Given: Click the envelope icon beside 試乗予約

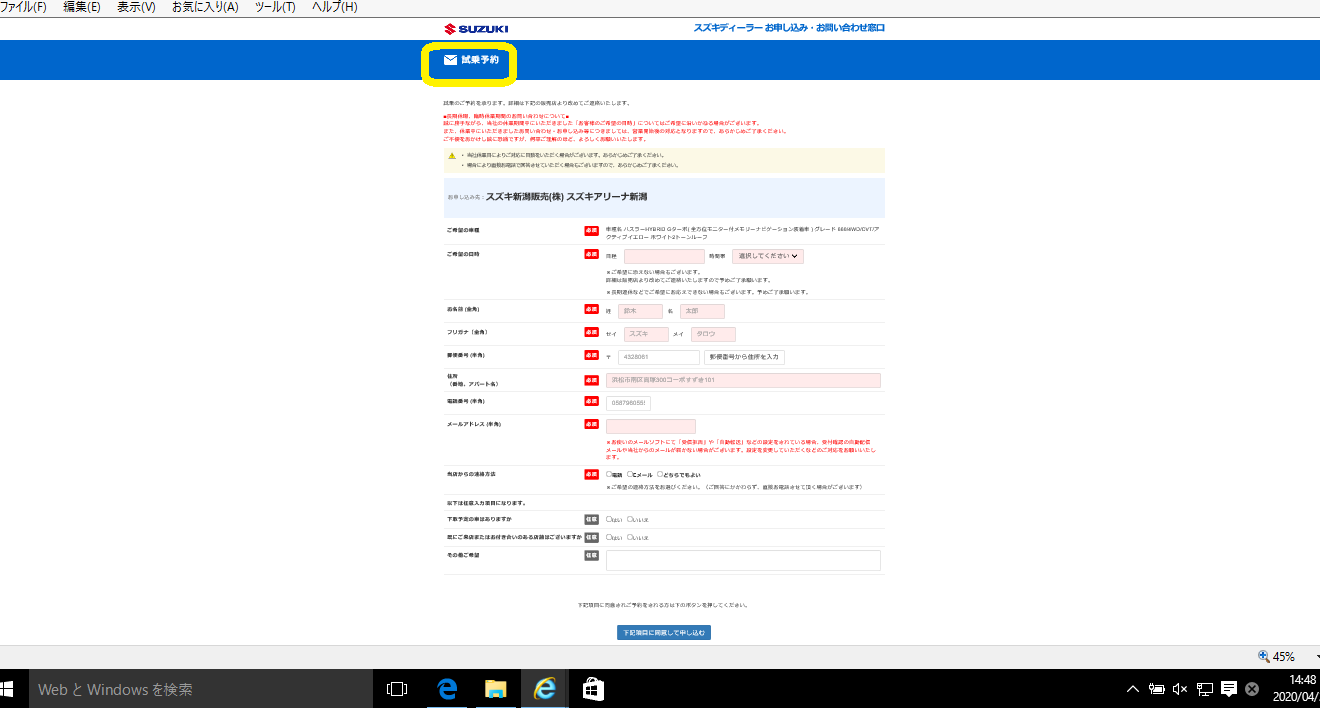Looking at the screenshot, I should 450,60.
